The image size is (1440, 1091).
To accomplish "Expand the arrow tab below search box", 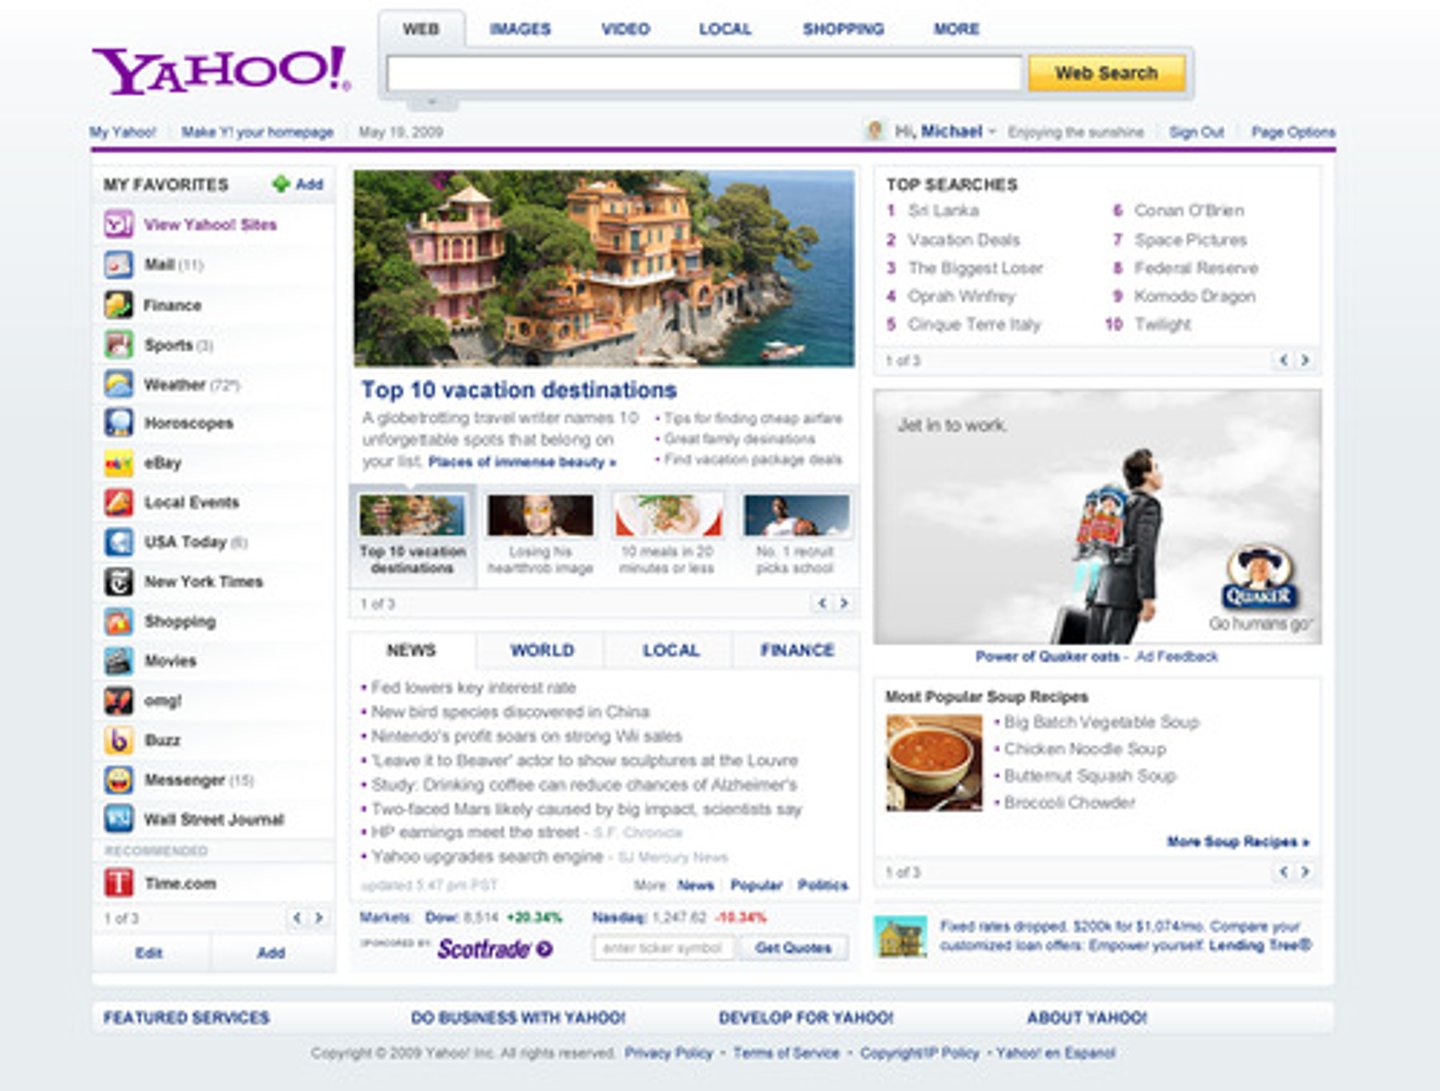I will click(432, 102).
